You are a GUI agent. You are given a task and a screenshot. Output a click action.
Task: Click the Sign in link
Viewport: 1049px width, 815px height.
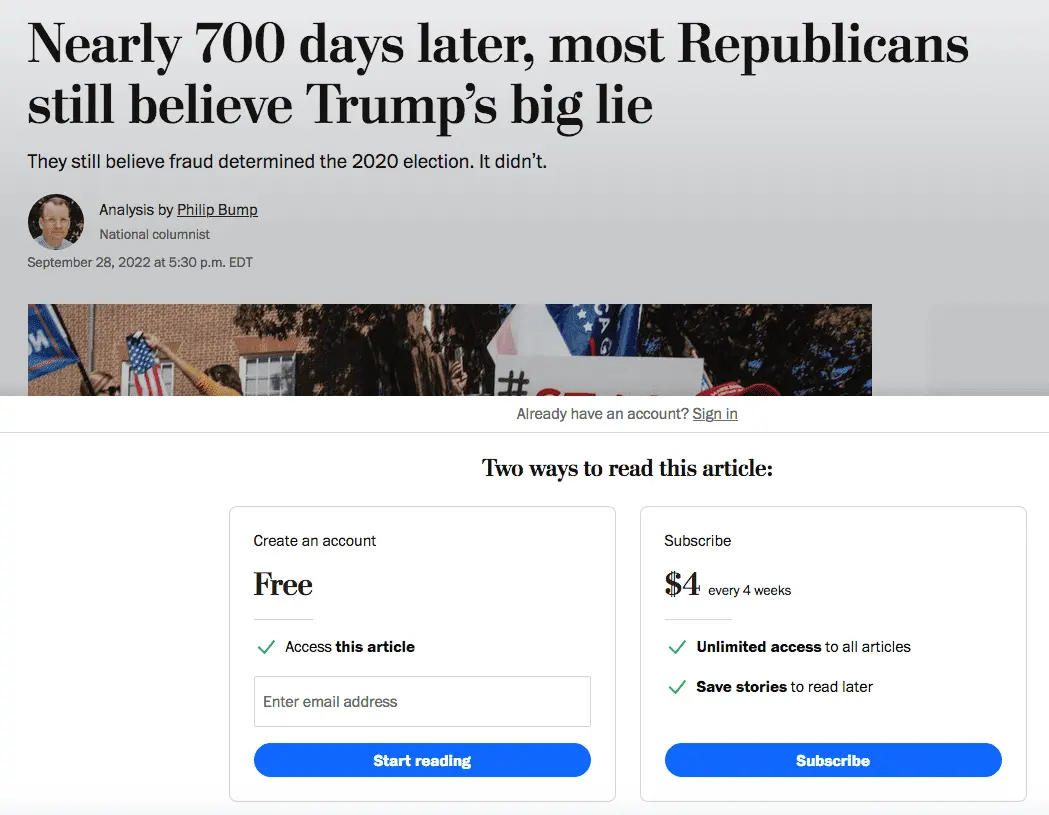point(715,414)
